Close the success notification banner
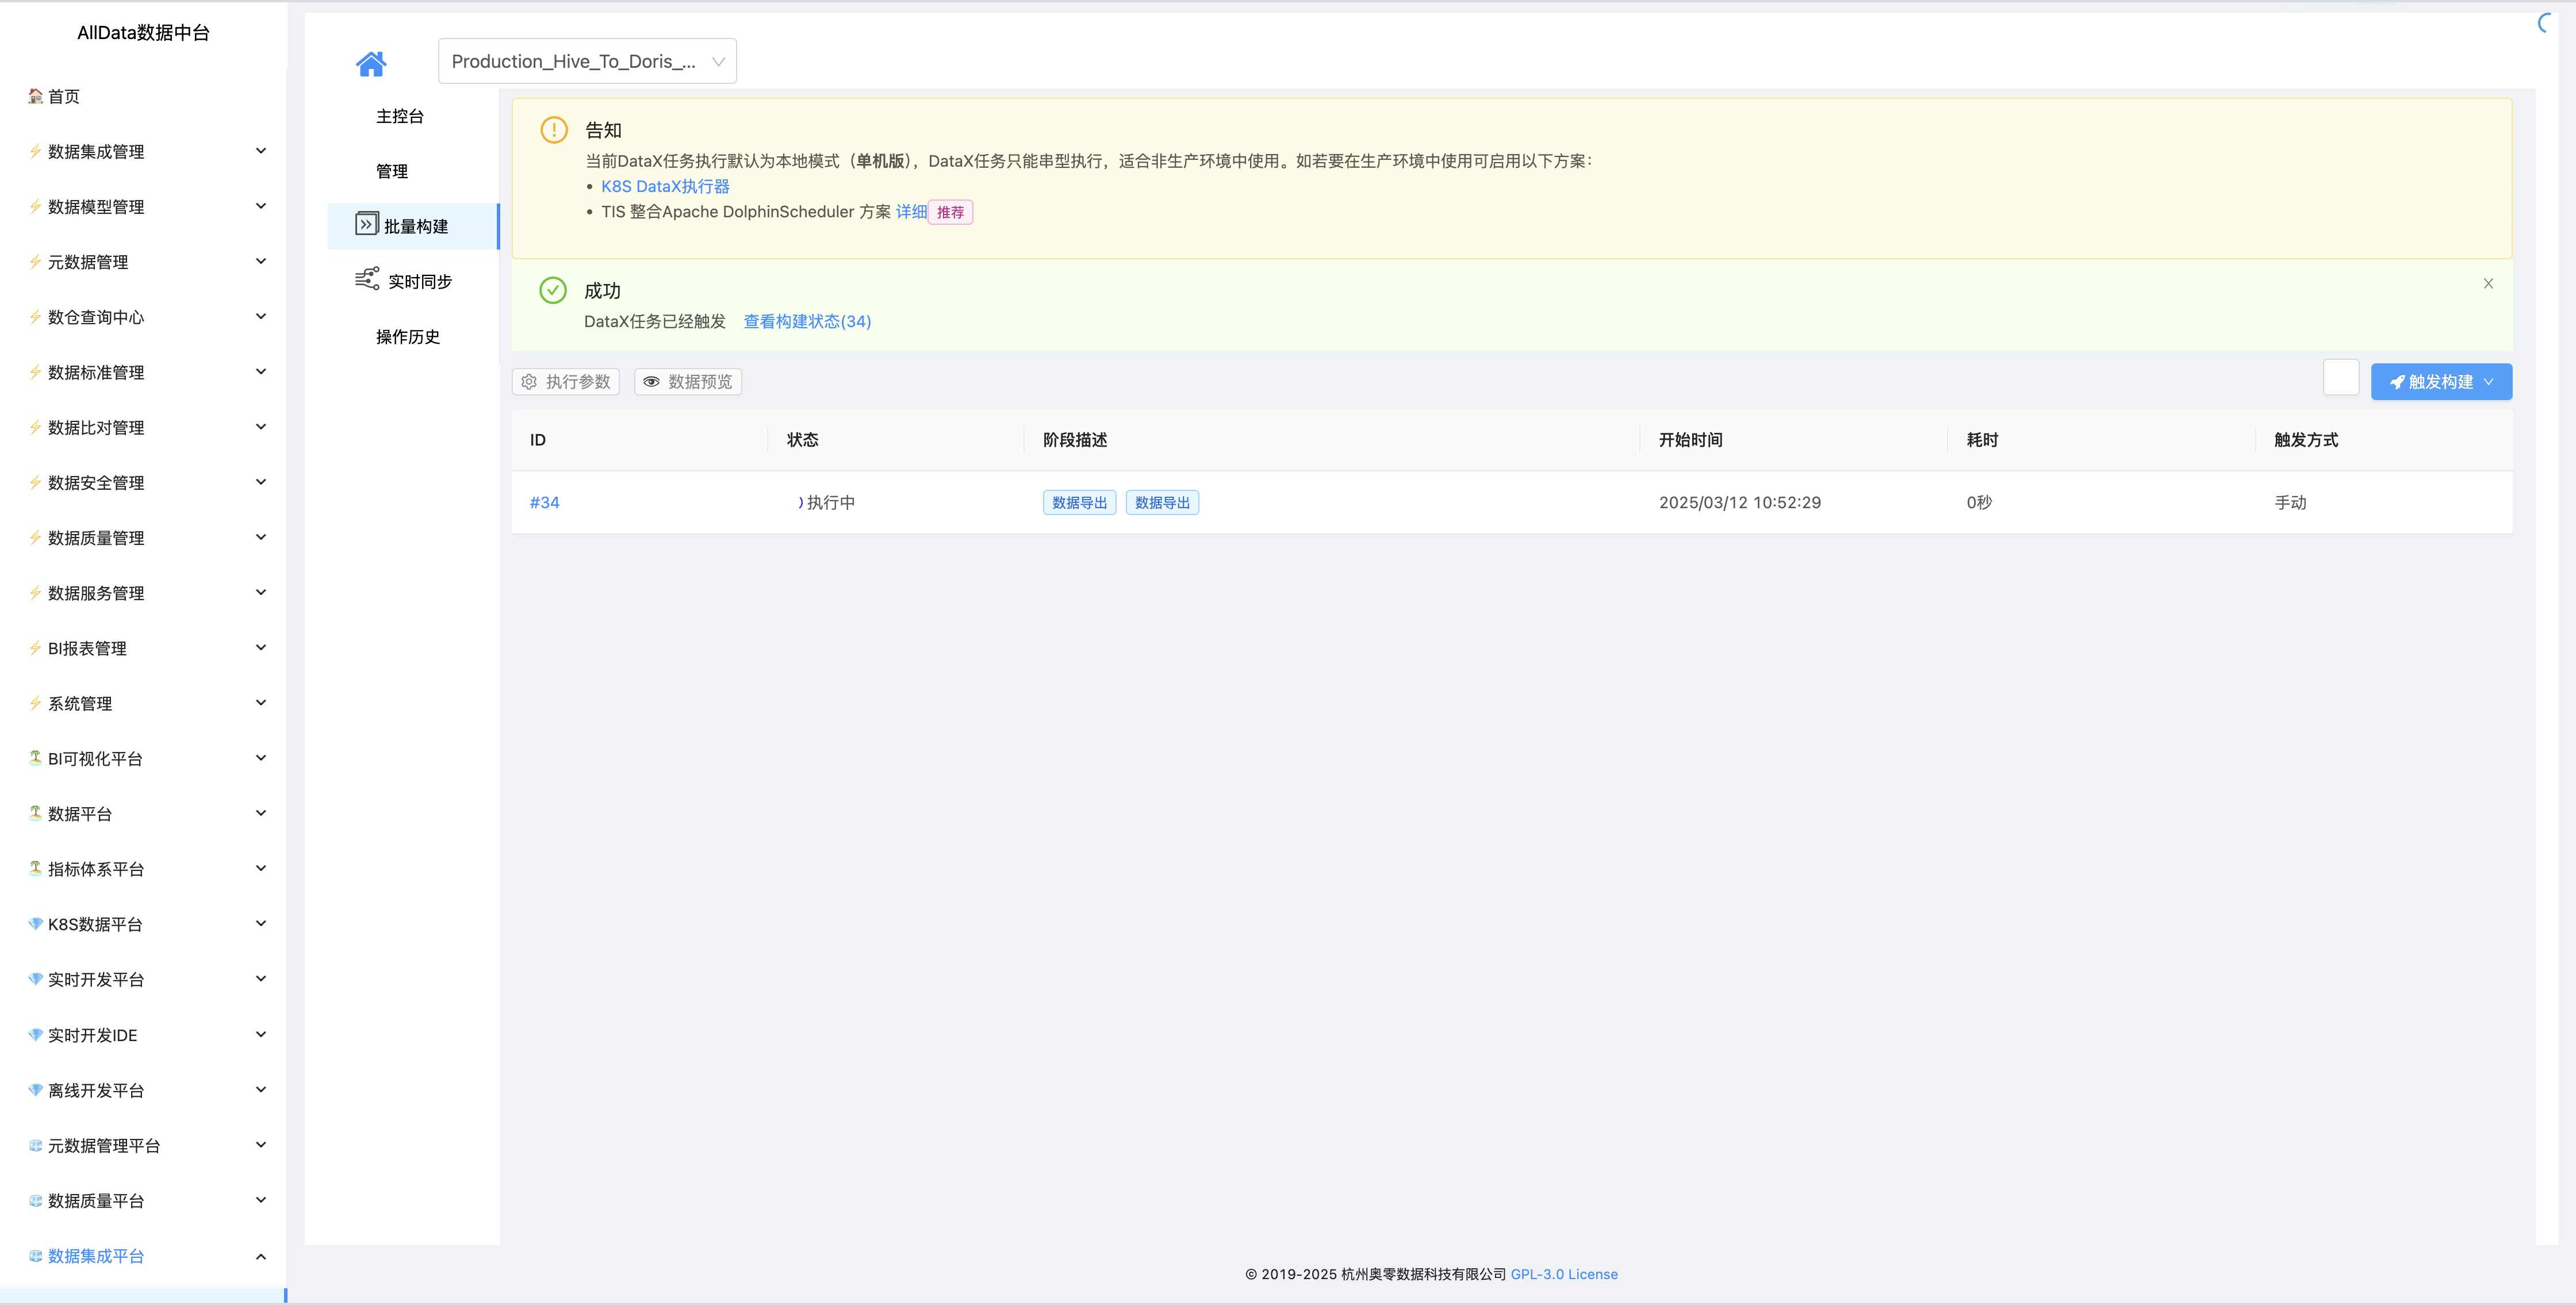 [2488, 284]
